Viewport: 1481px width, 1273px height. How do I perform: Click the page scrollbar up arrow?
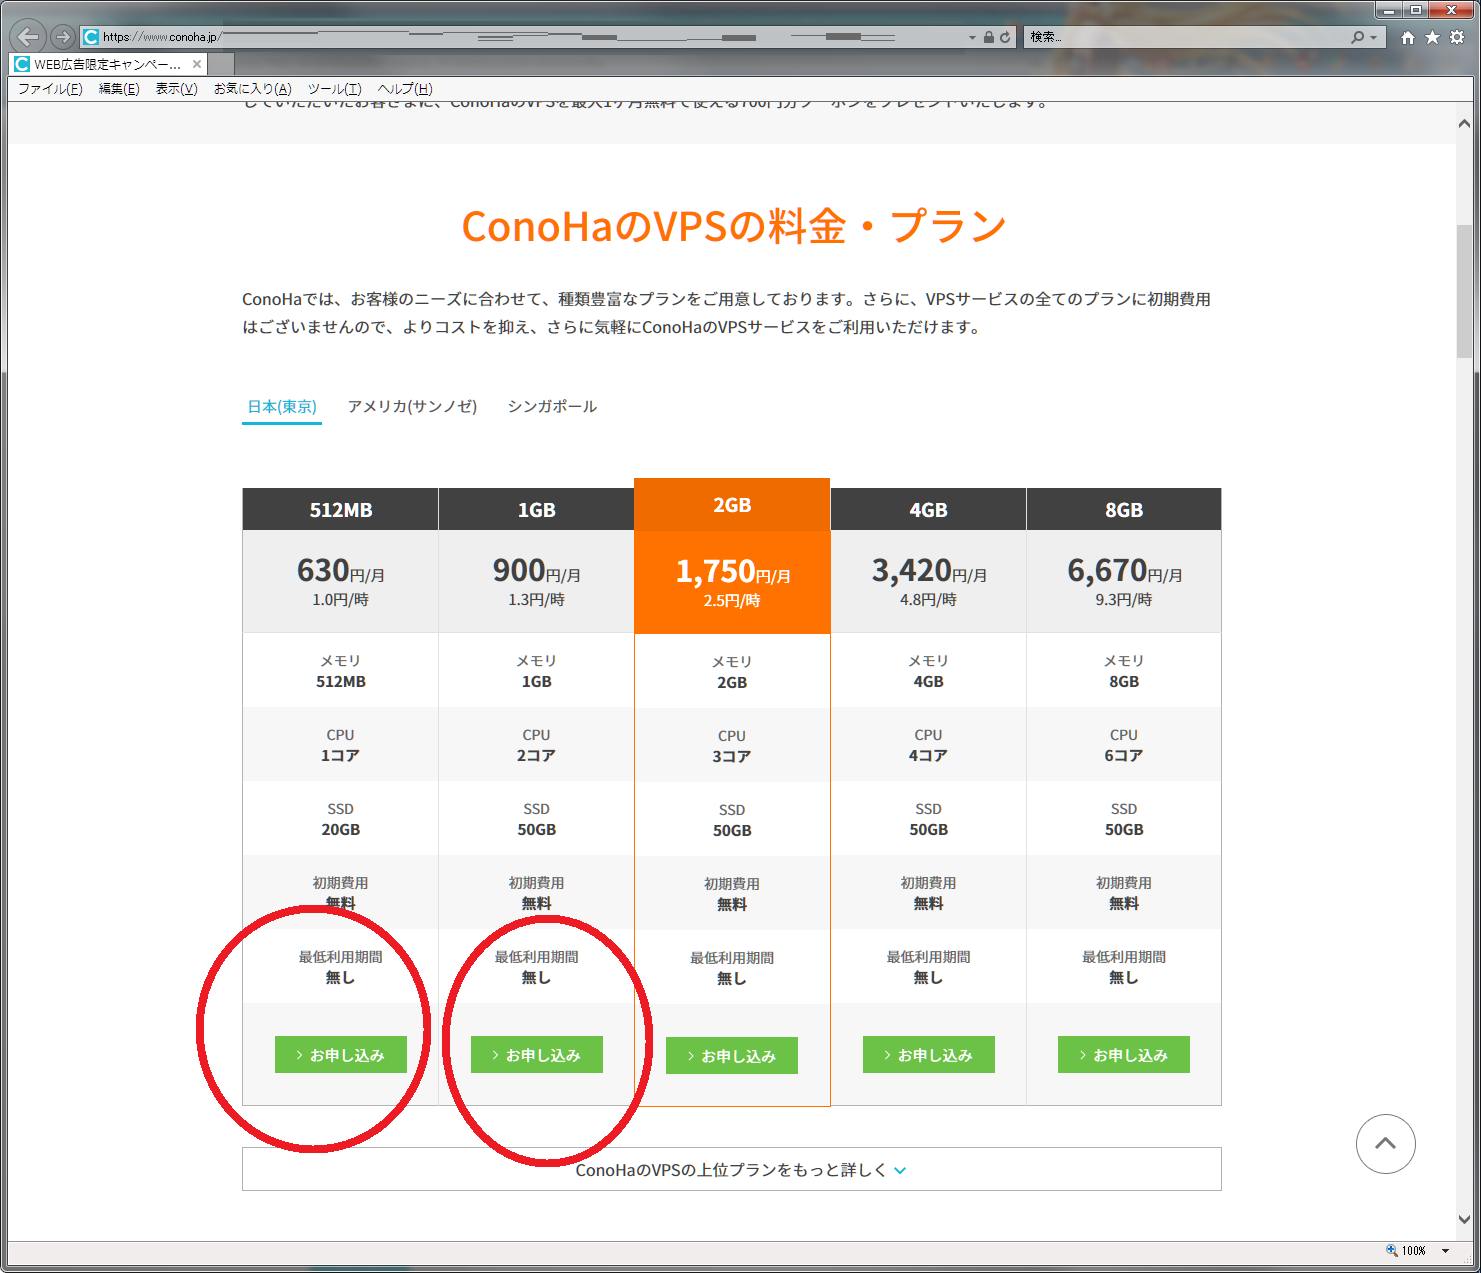pos(1465,124)
